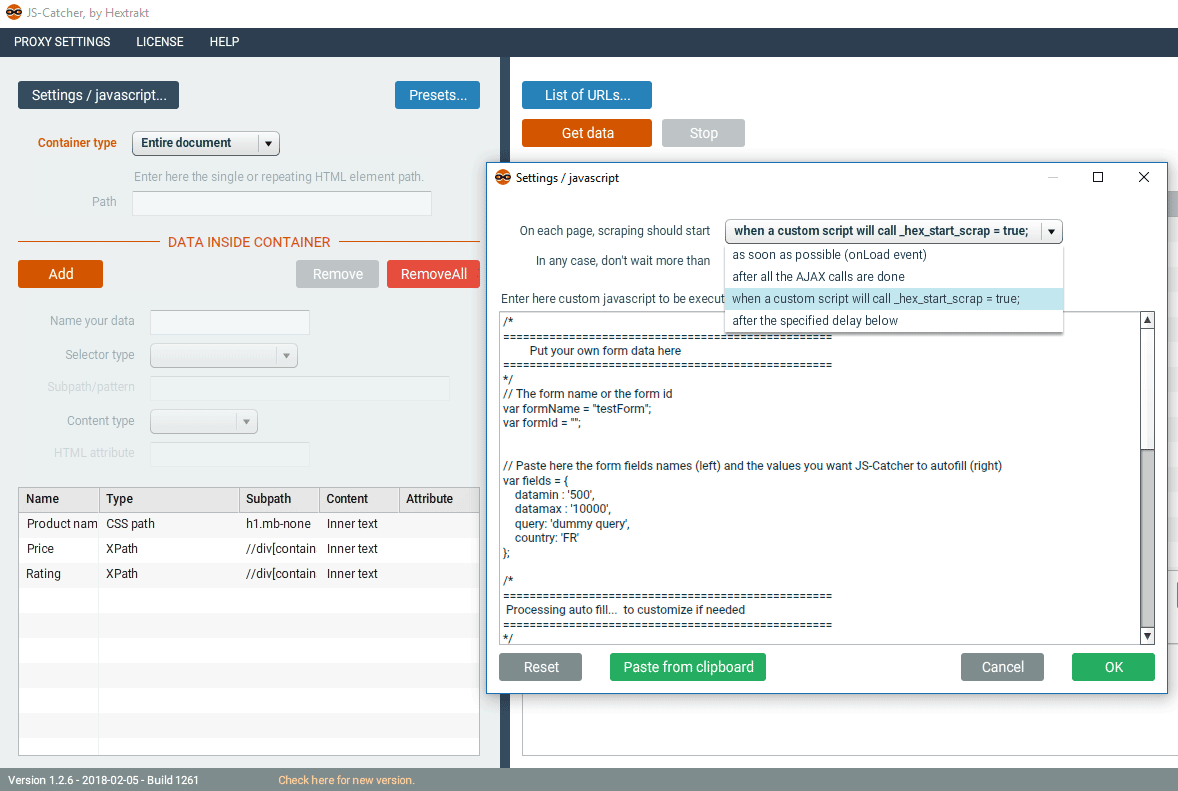Screen dimensions: 1178x791
Task: Click the 'CSS path' type cell
Action: [x=169, y=524]
